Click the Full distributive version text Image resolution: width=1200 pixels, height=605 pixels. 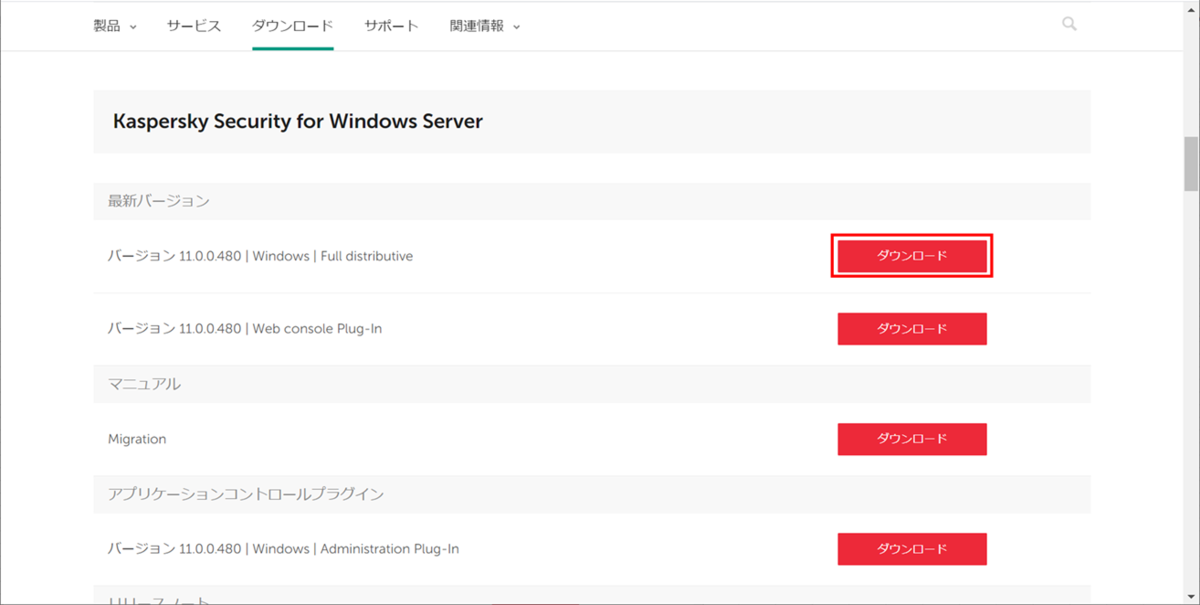click(x=260, y=256)
